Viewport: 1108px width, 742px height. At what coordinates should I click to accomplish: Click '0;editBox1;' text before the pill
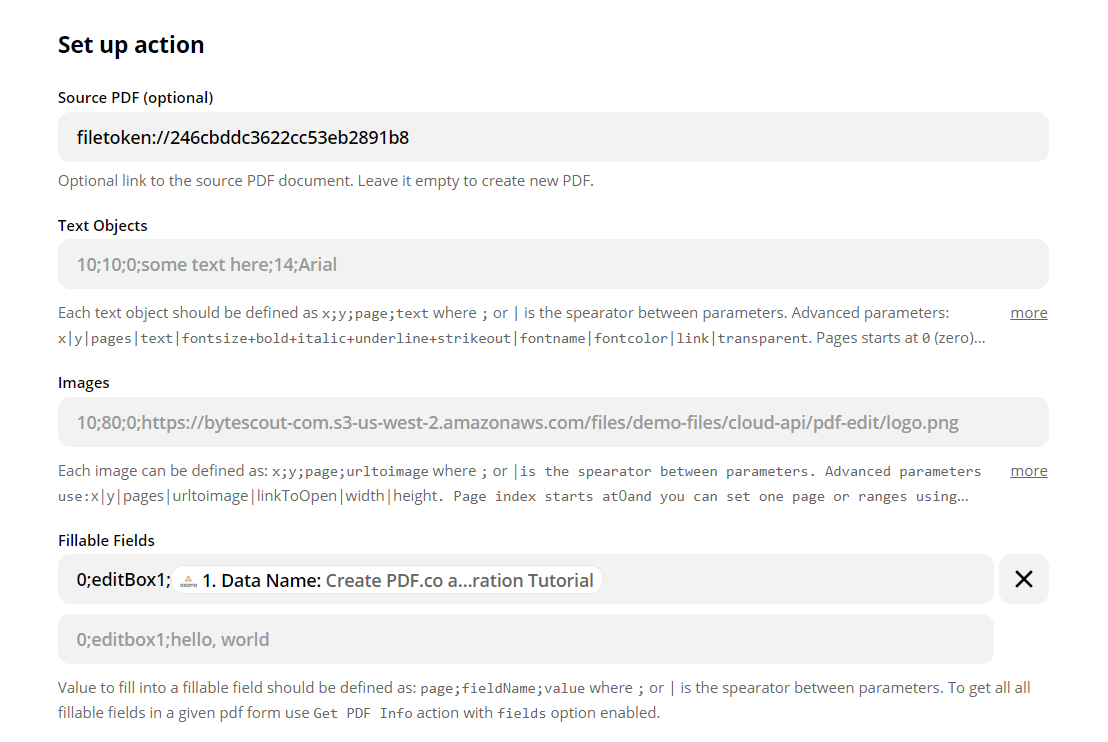pos(115,579)
